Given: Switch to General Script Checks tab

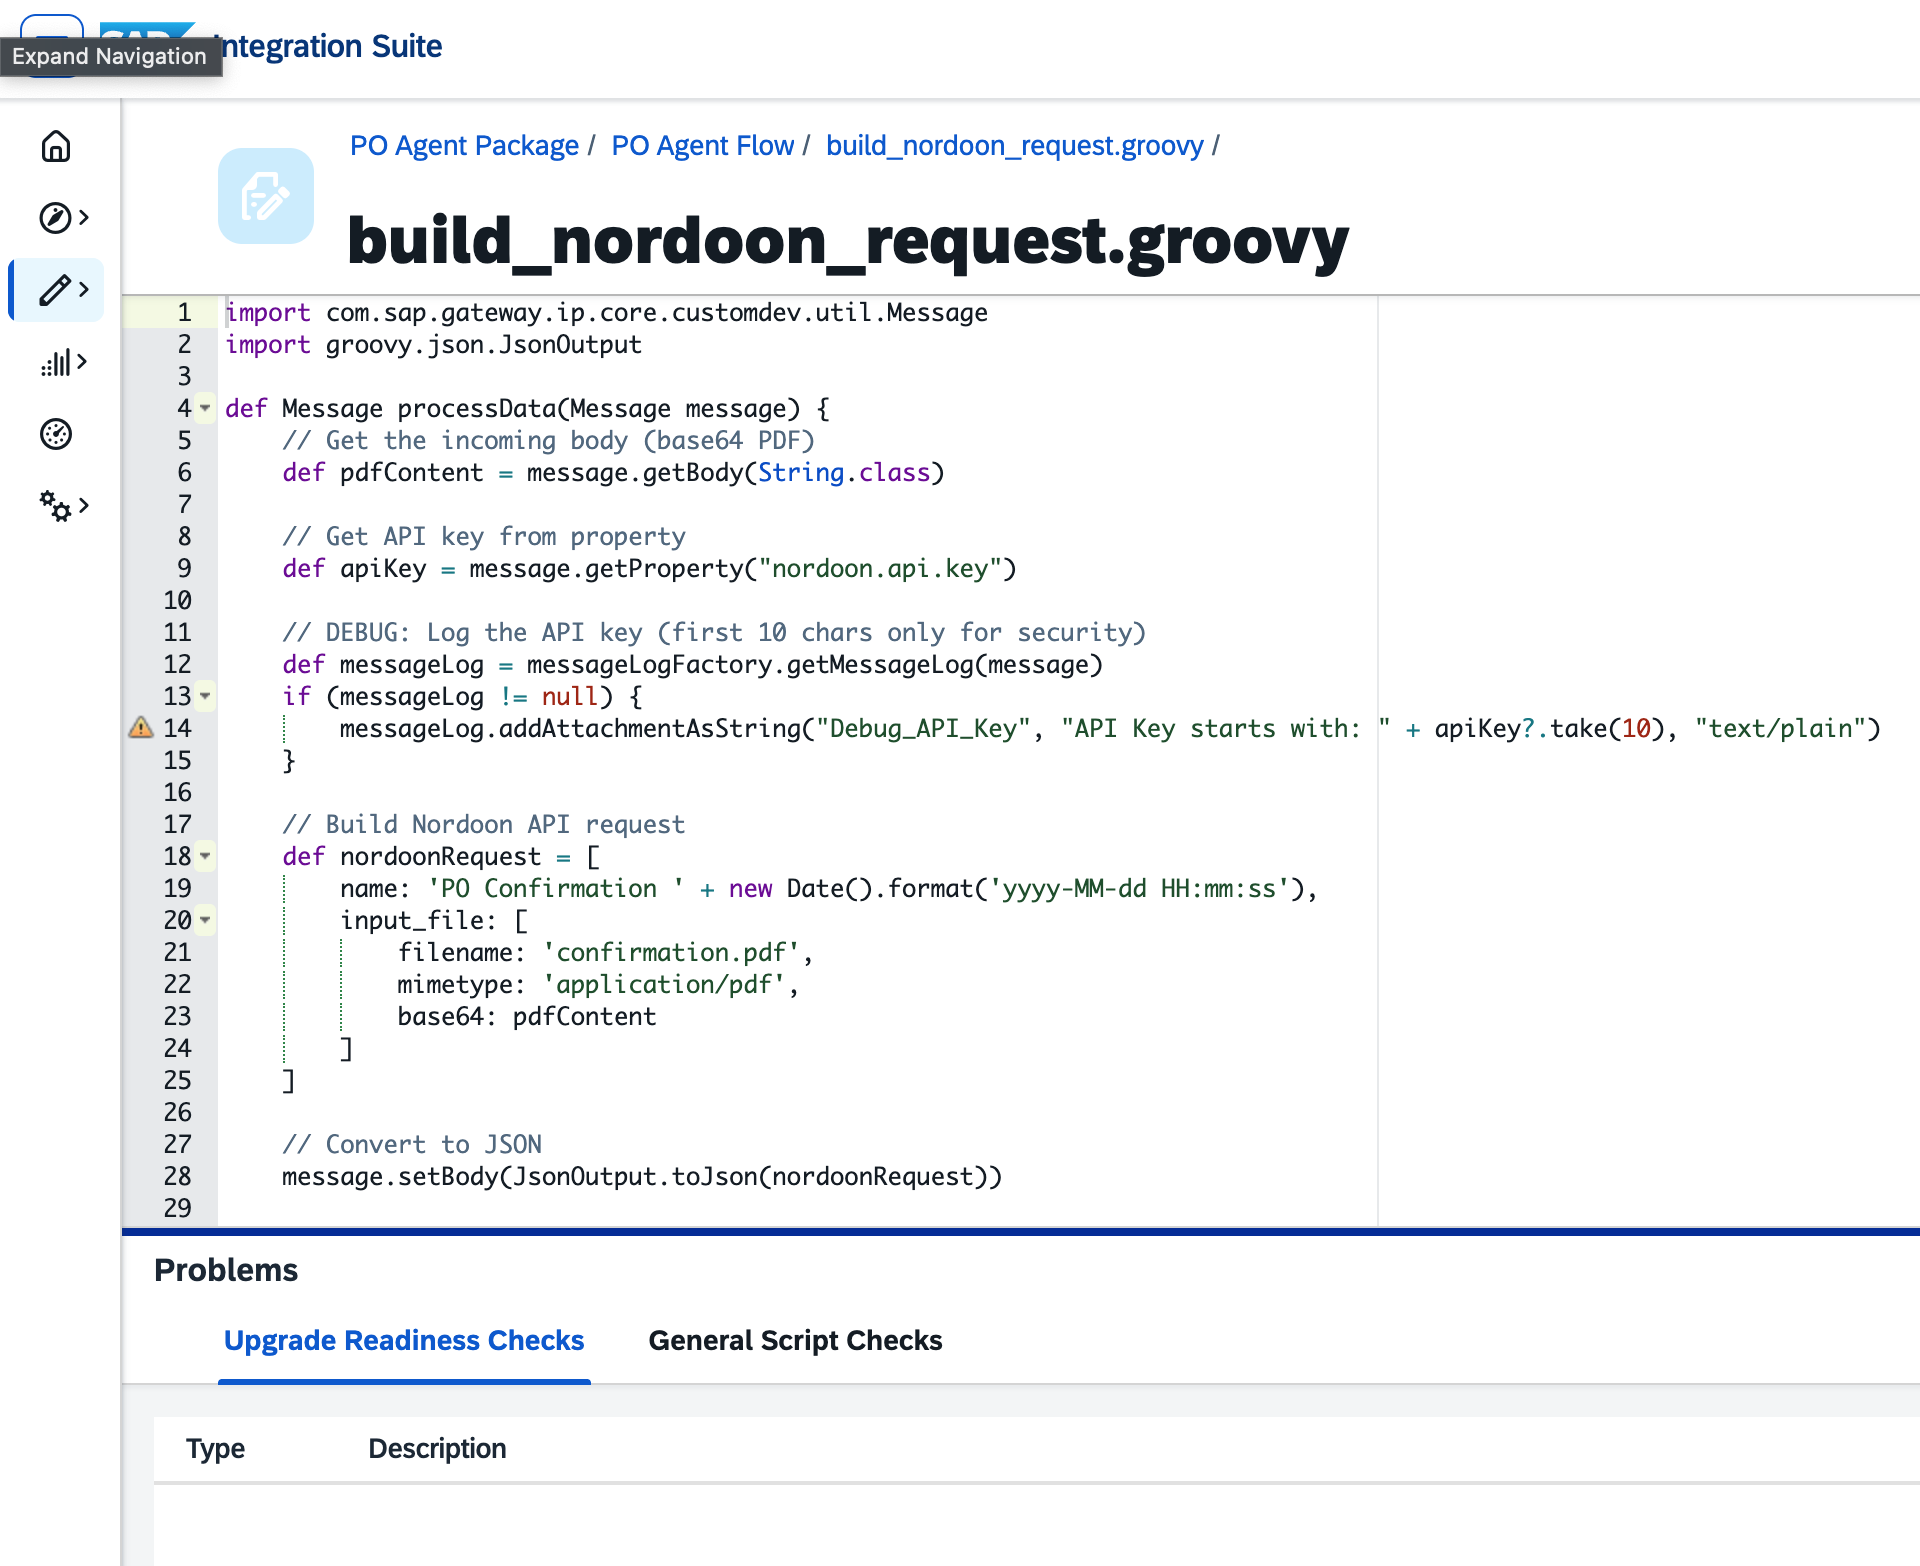Looking at the screenshot, I should click(795, 1340).
